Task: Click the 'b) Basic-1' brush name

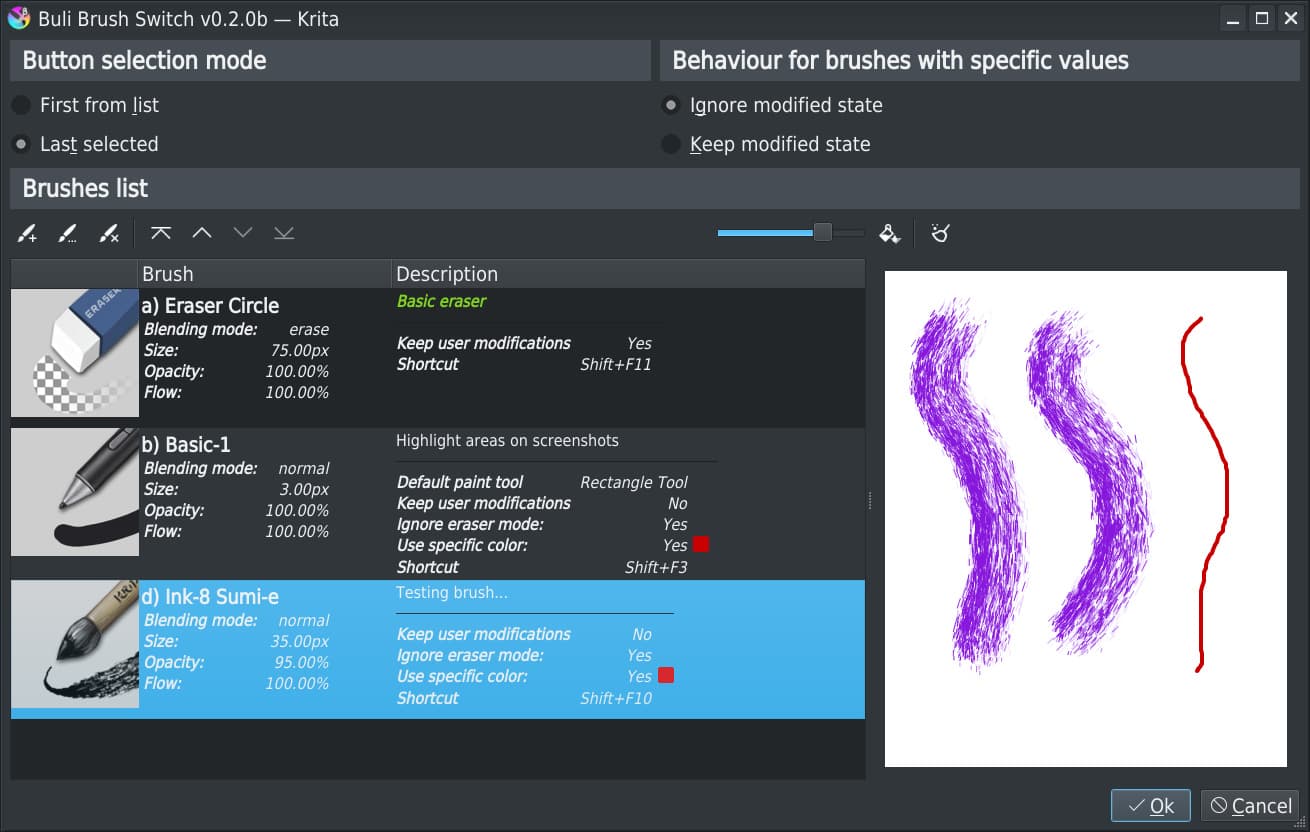Action: (x=187, y=445)
